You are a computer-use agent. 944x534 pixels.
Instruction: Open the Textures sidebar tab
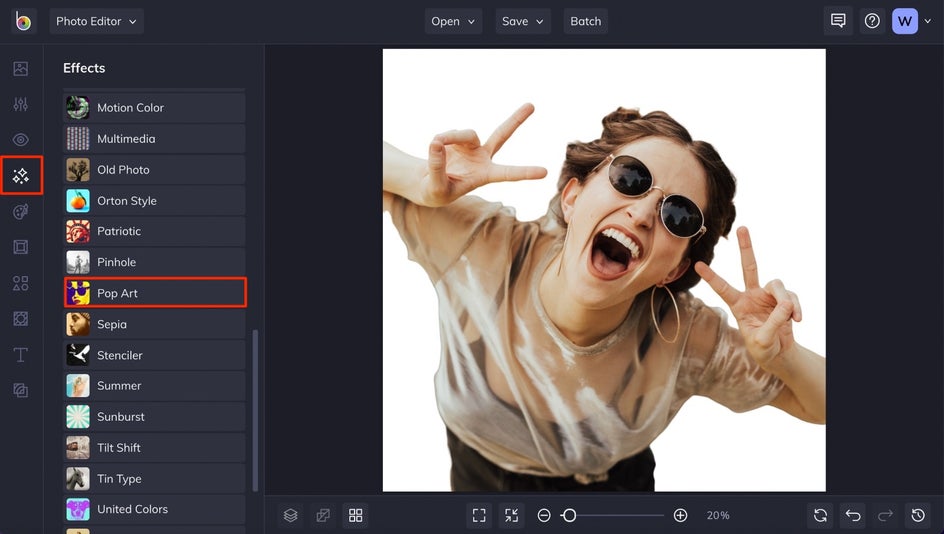[20, 390]
